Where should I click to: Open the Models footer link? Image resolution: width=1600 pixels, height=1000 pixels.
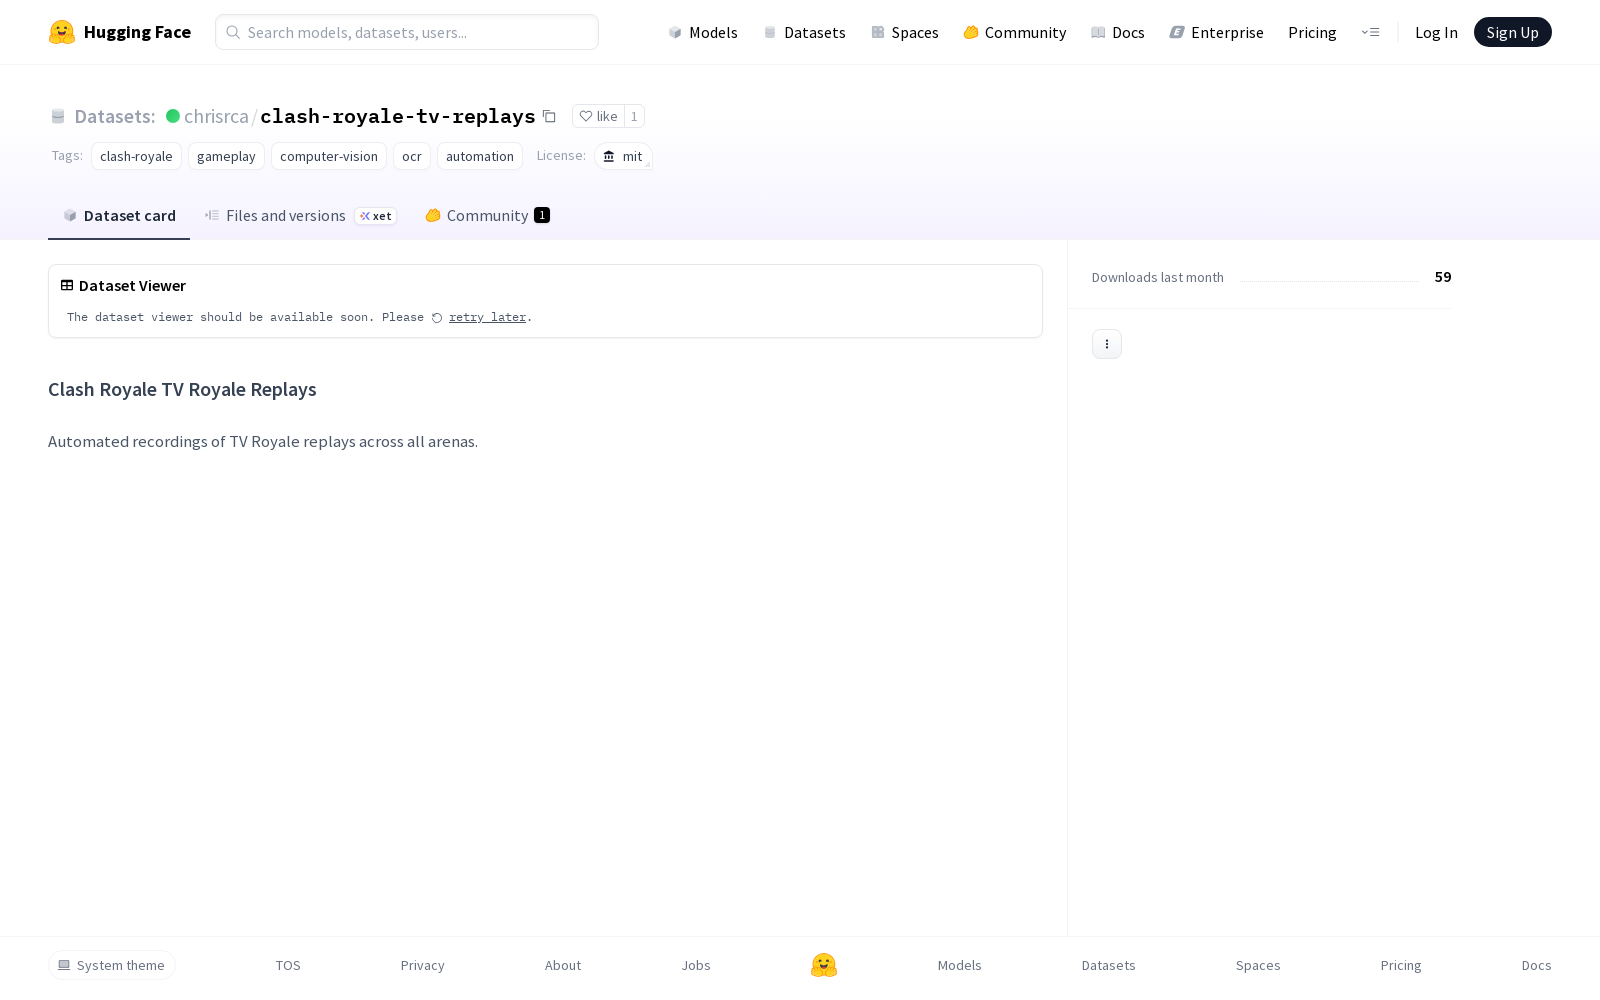click(960, 965)
